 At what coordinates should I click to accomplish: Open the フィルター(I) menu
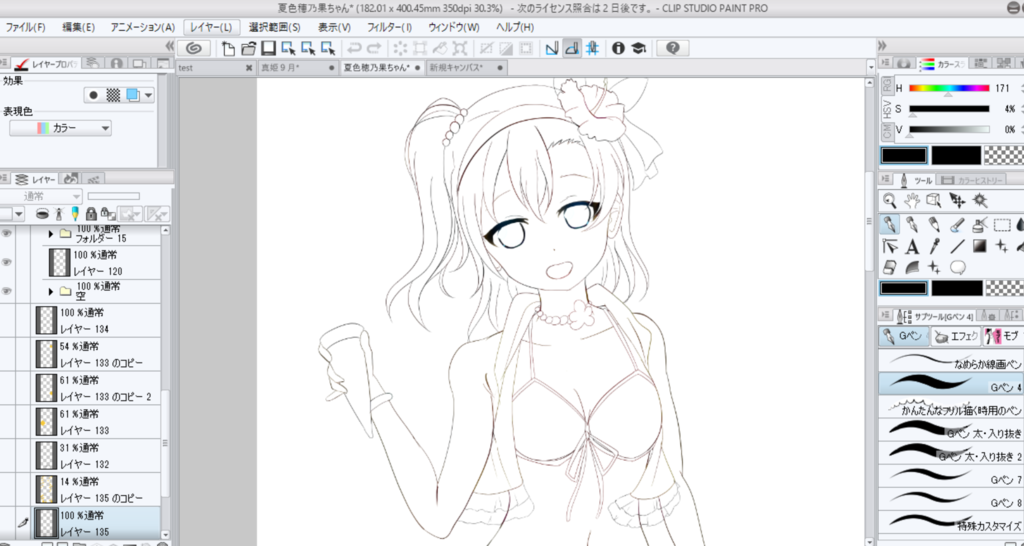coord(390,27)
